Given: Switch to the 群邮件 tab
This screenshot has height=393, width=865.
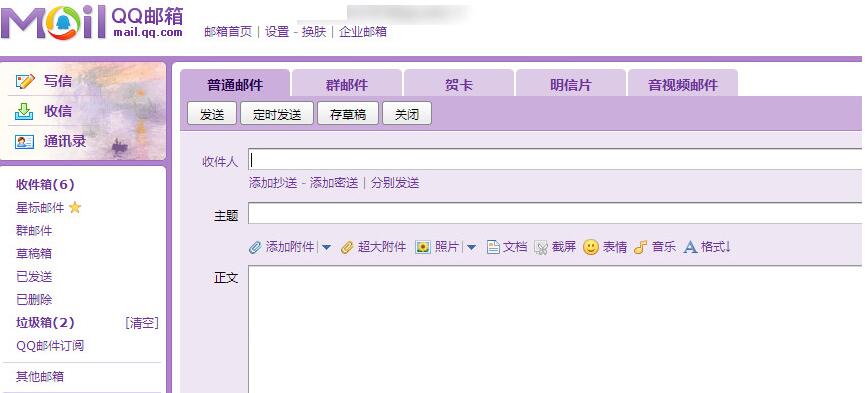Looking at the screenshot, I should coord(347,84).
